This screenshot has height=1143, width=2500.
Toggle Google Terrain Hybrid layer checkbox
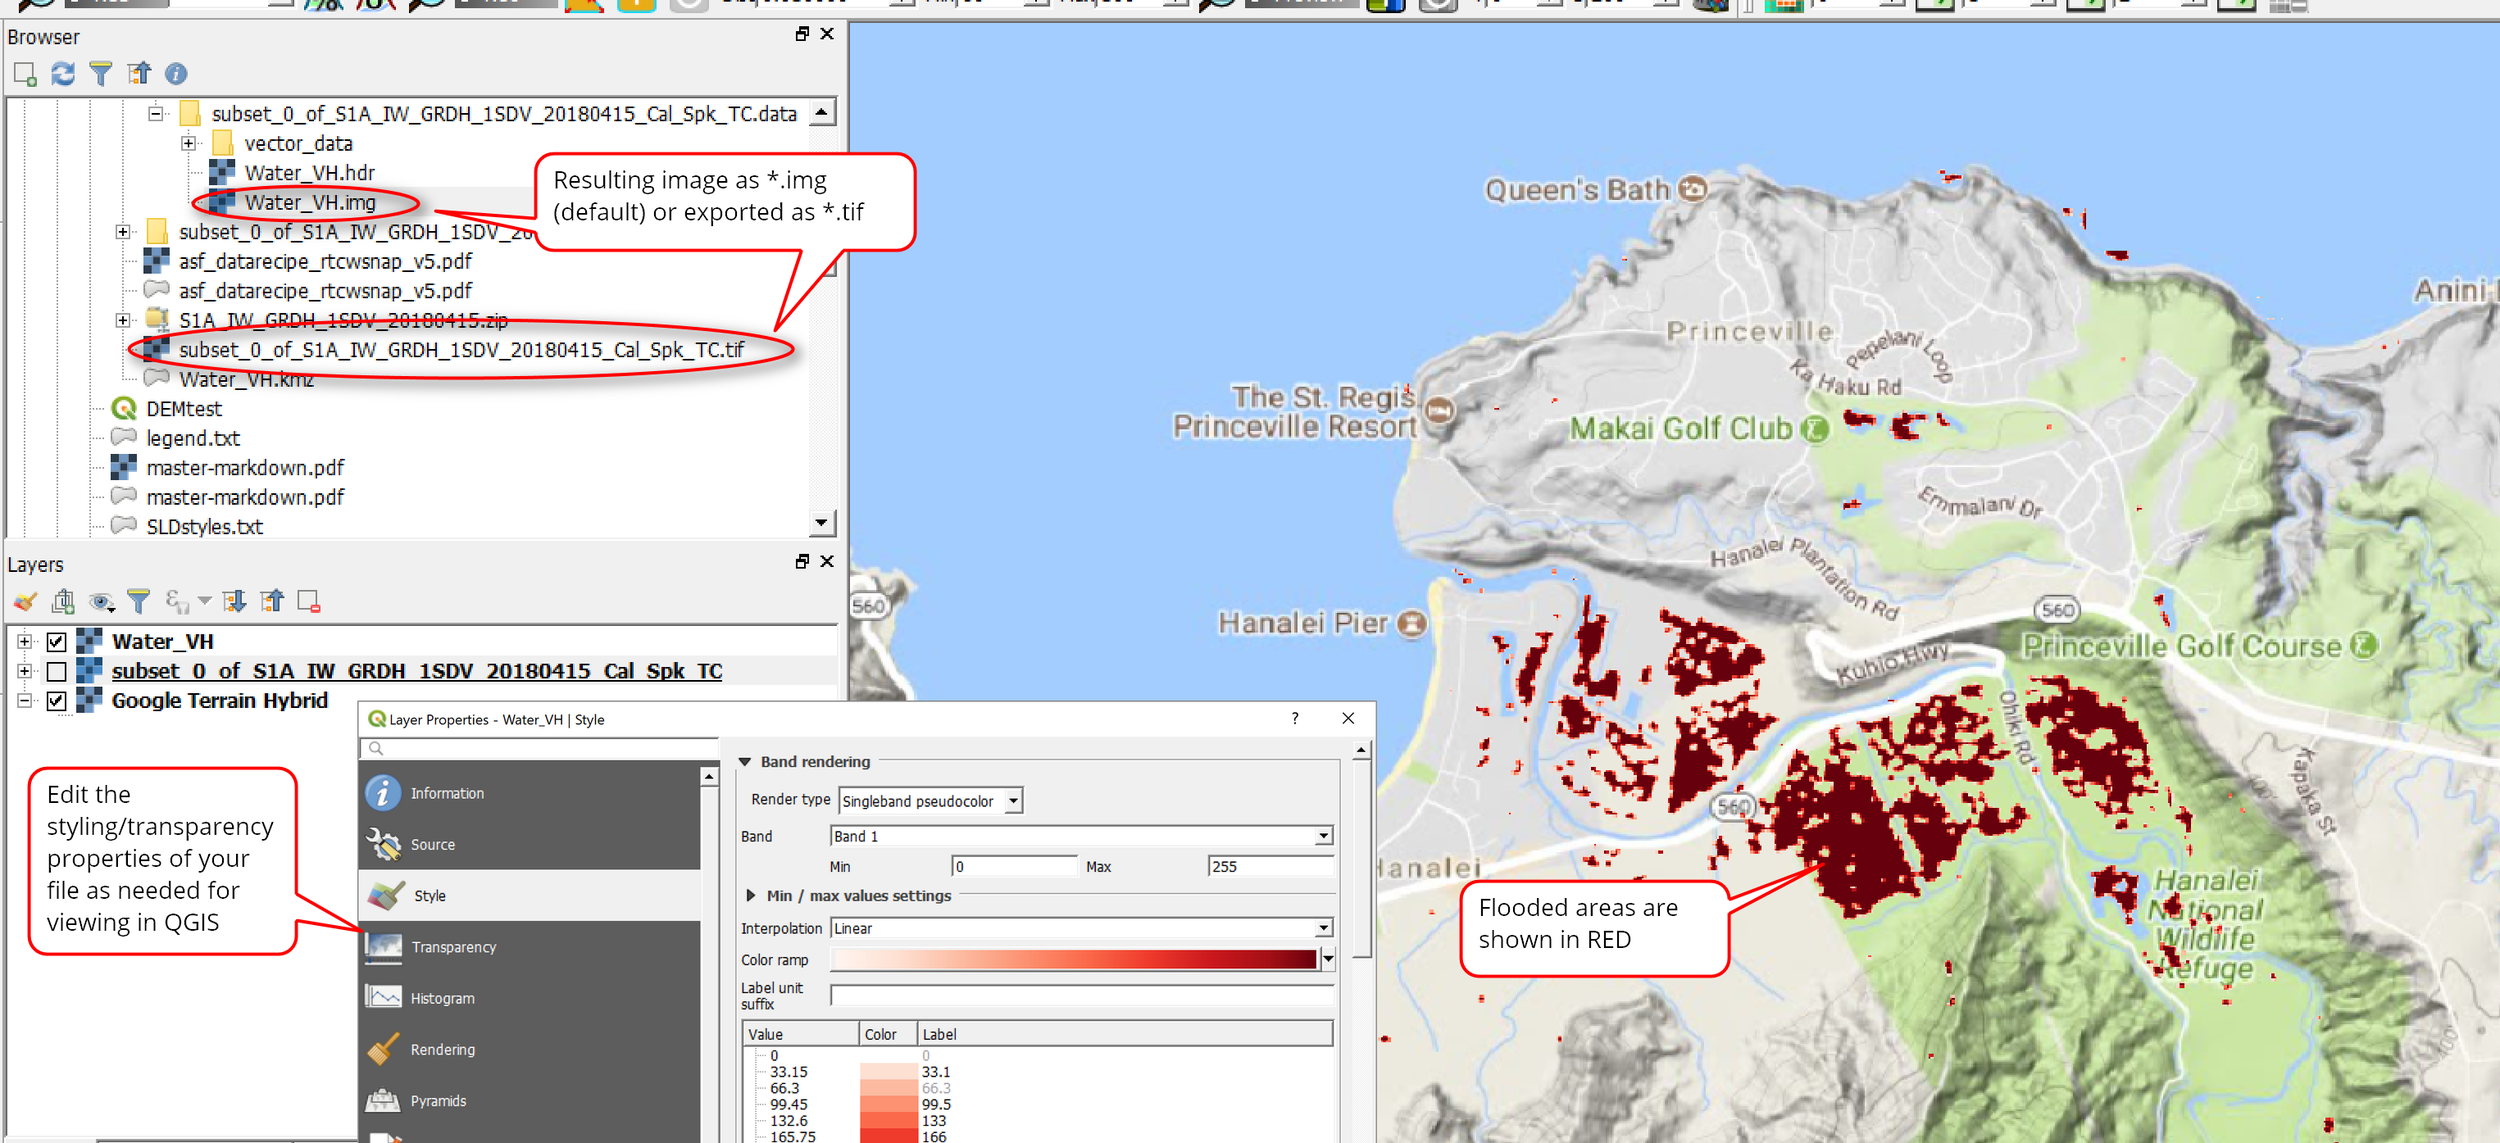(x=57, y=701)
